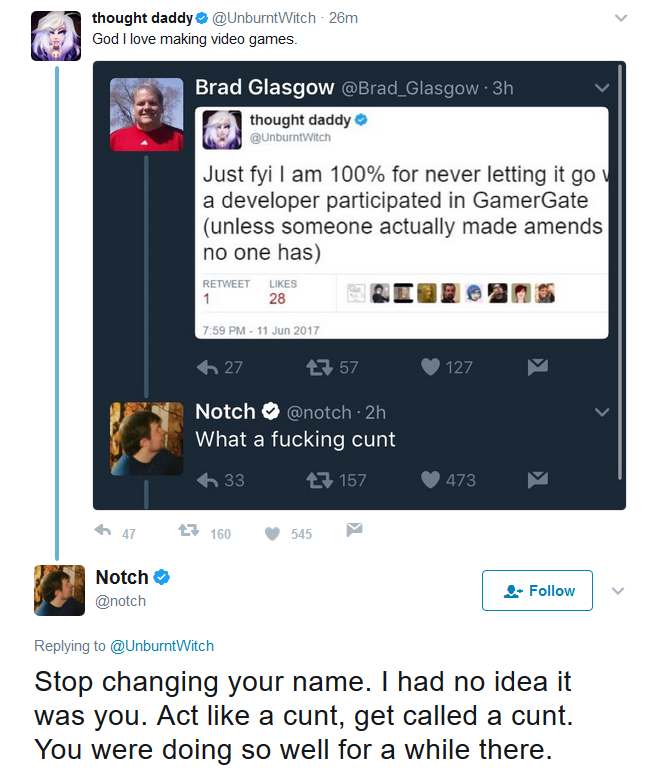Click heart icon showing 127 likes

tap(430, 367)
